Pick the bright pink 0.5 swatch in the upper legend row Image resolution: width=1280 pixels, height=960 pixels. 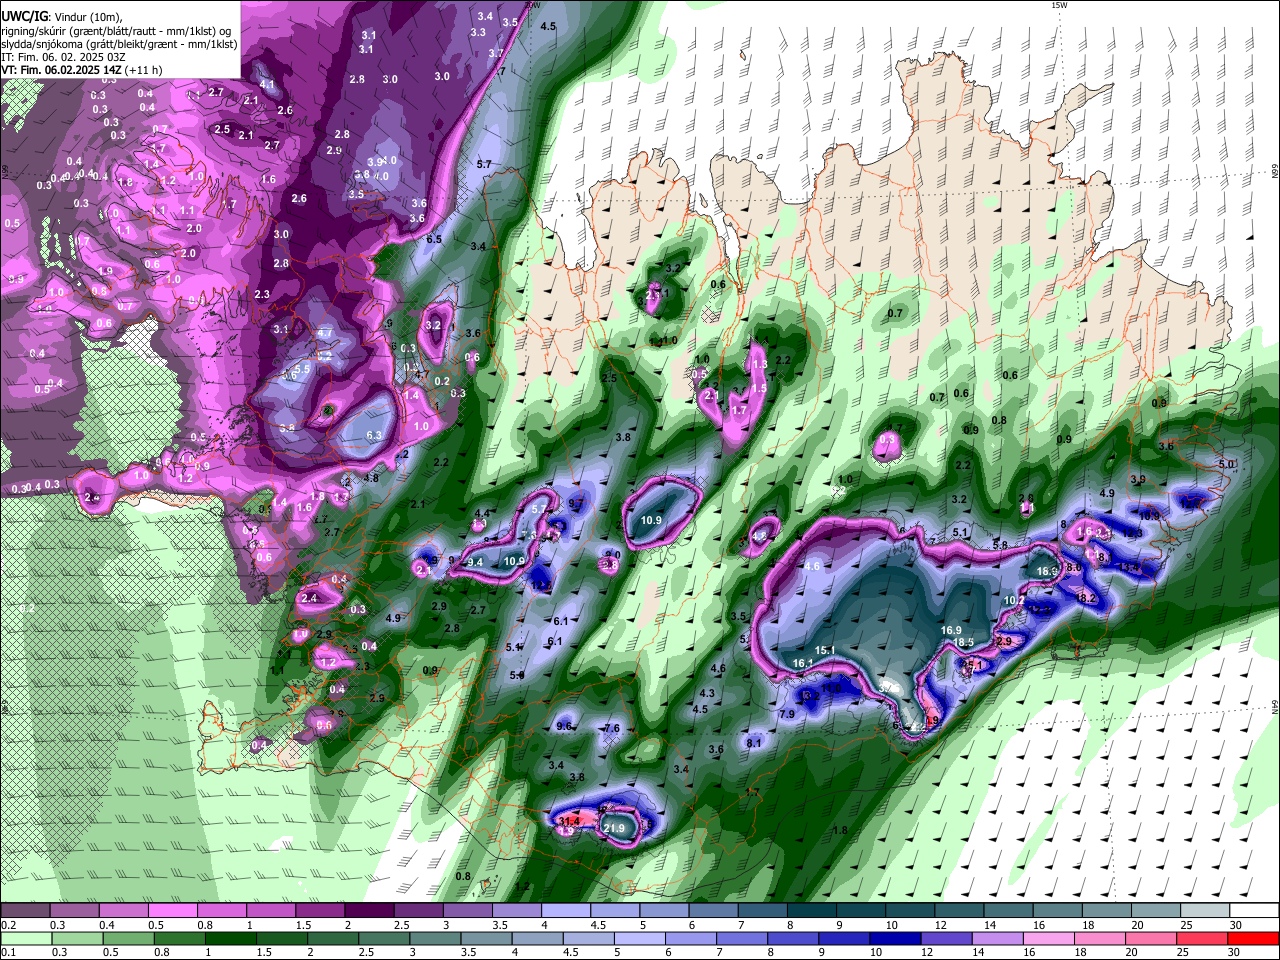point(172,911)
